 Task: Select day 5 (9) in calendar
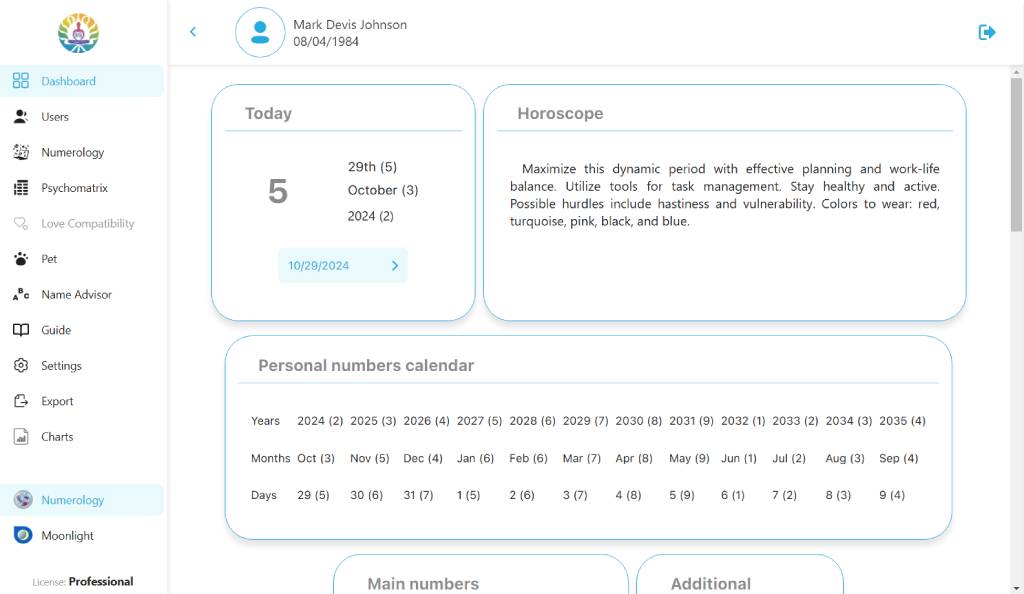click(682, 495)
